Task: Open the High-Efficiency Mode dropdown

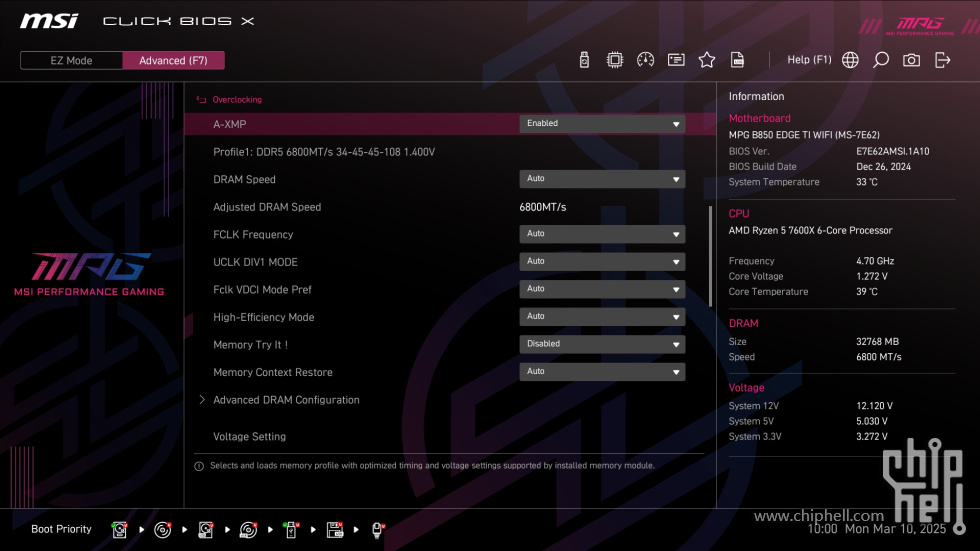Action: pyautogui.click(x=602, y=316)
